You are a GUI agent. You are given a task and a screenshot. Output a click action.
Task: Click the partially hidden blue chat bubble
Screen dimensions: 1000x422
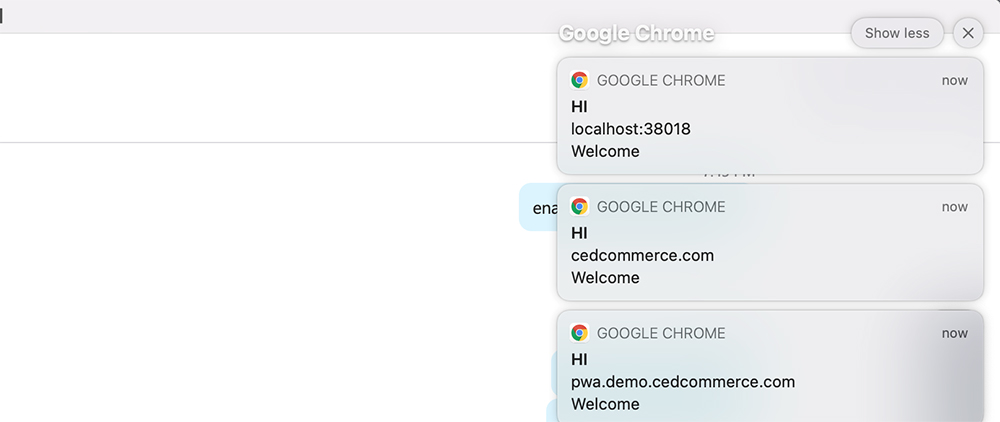pos(538,207)
